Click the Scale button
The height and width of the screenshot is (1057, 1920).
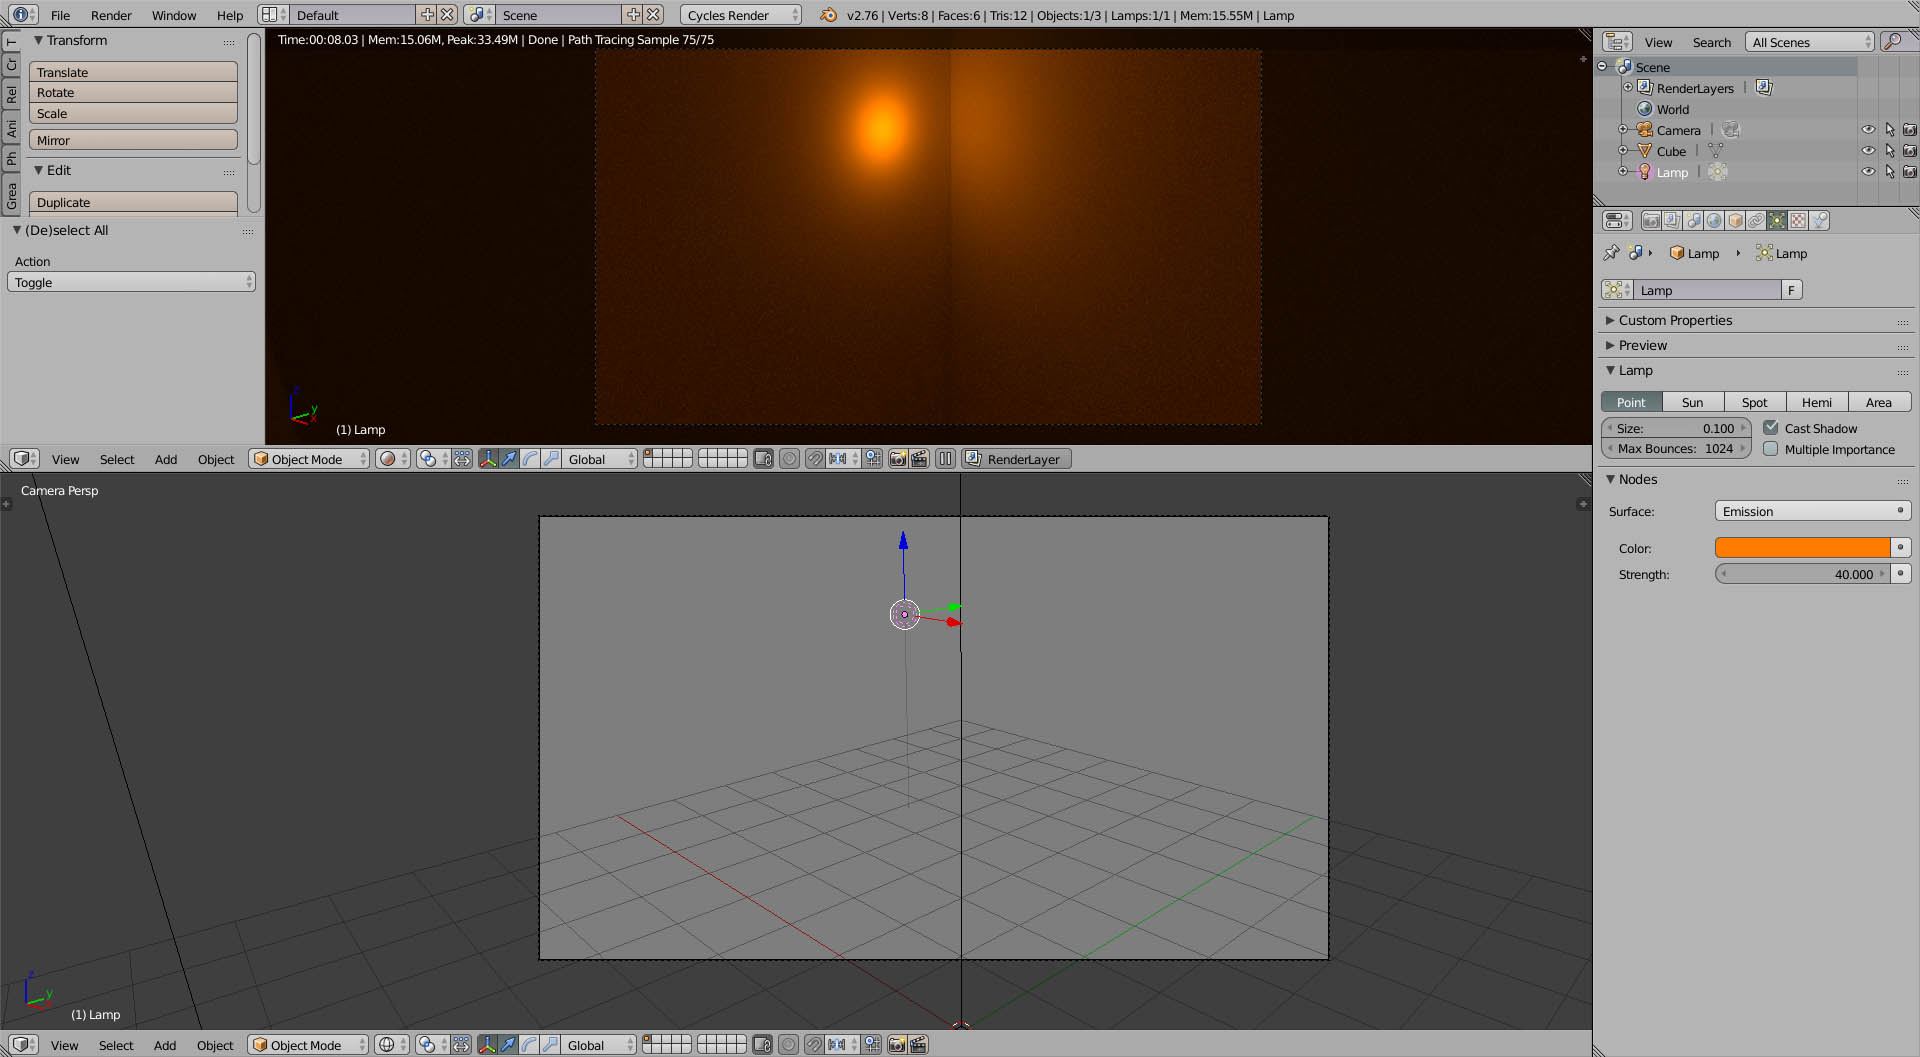click(133, 114)
